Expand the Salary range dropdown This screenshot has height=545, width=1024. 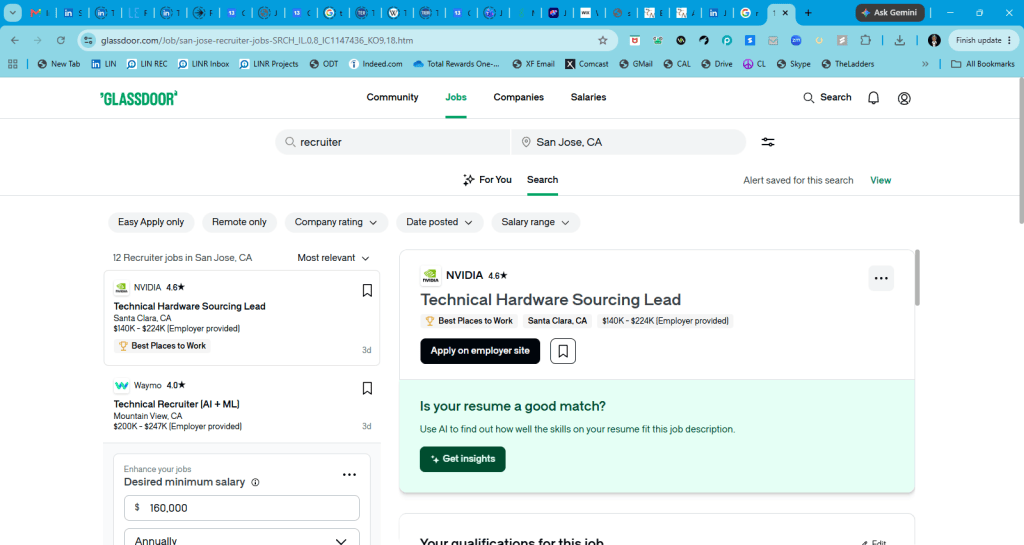click(536, 222)
